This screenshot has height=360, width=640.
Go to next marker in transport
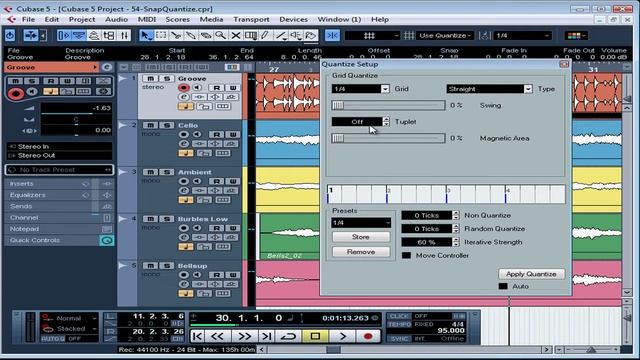[x=267, y=336]
